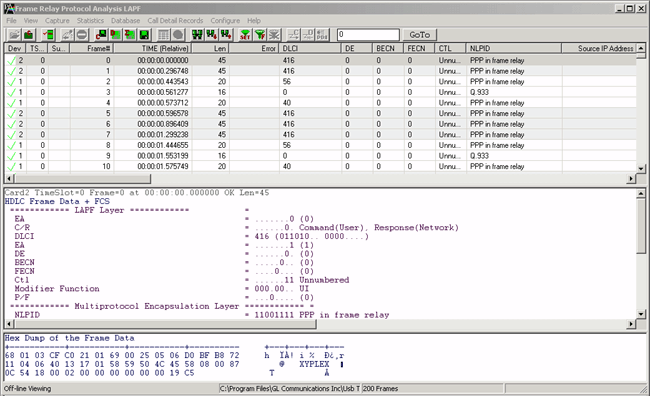The height and width of the screenshot is (396, 650).
Task: Click the Error column header
Action: (254, 49)
